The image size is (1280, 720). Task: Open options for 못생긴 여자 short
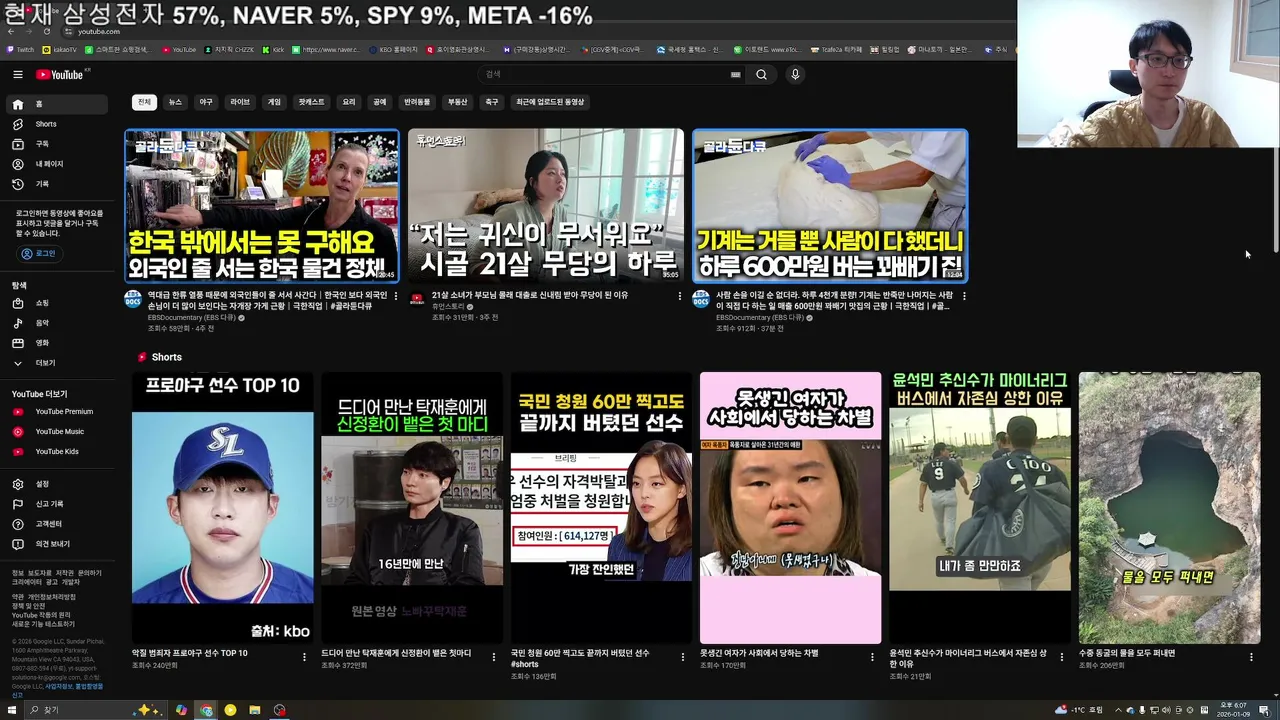pos(872,657)
